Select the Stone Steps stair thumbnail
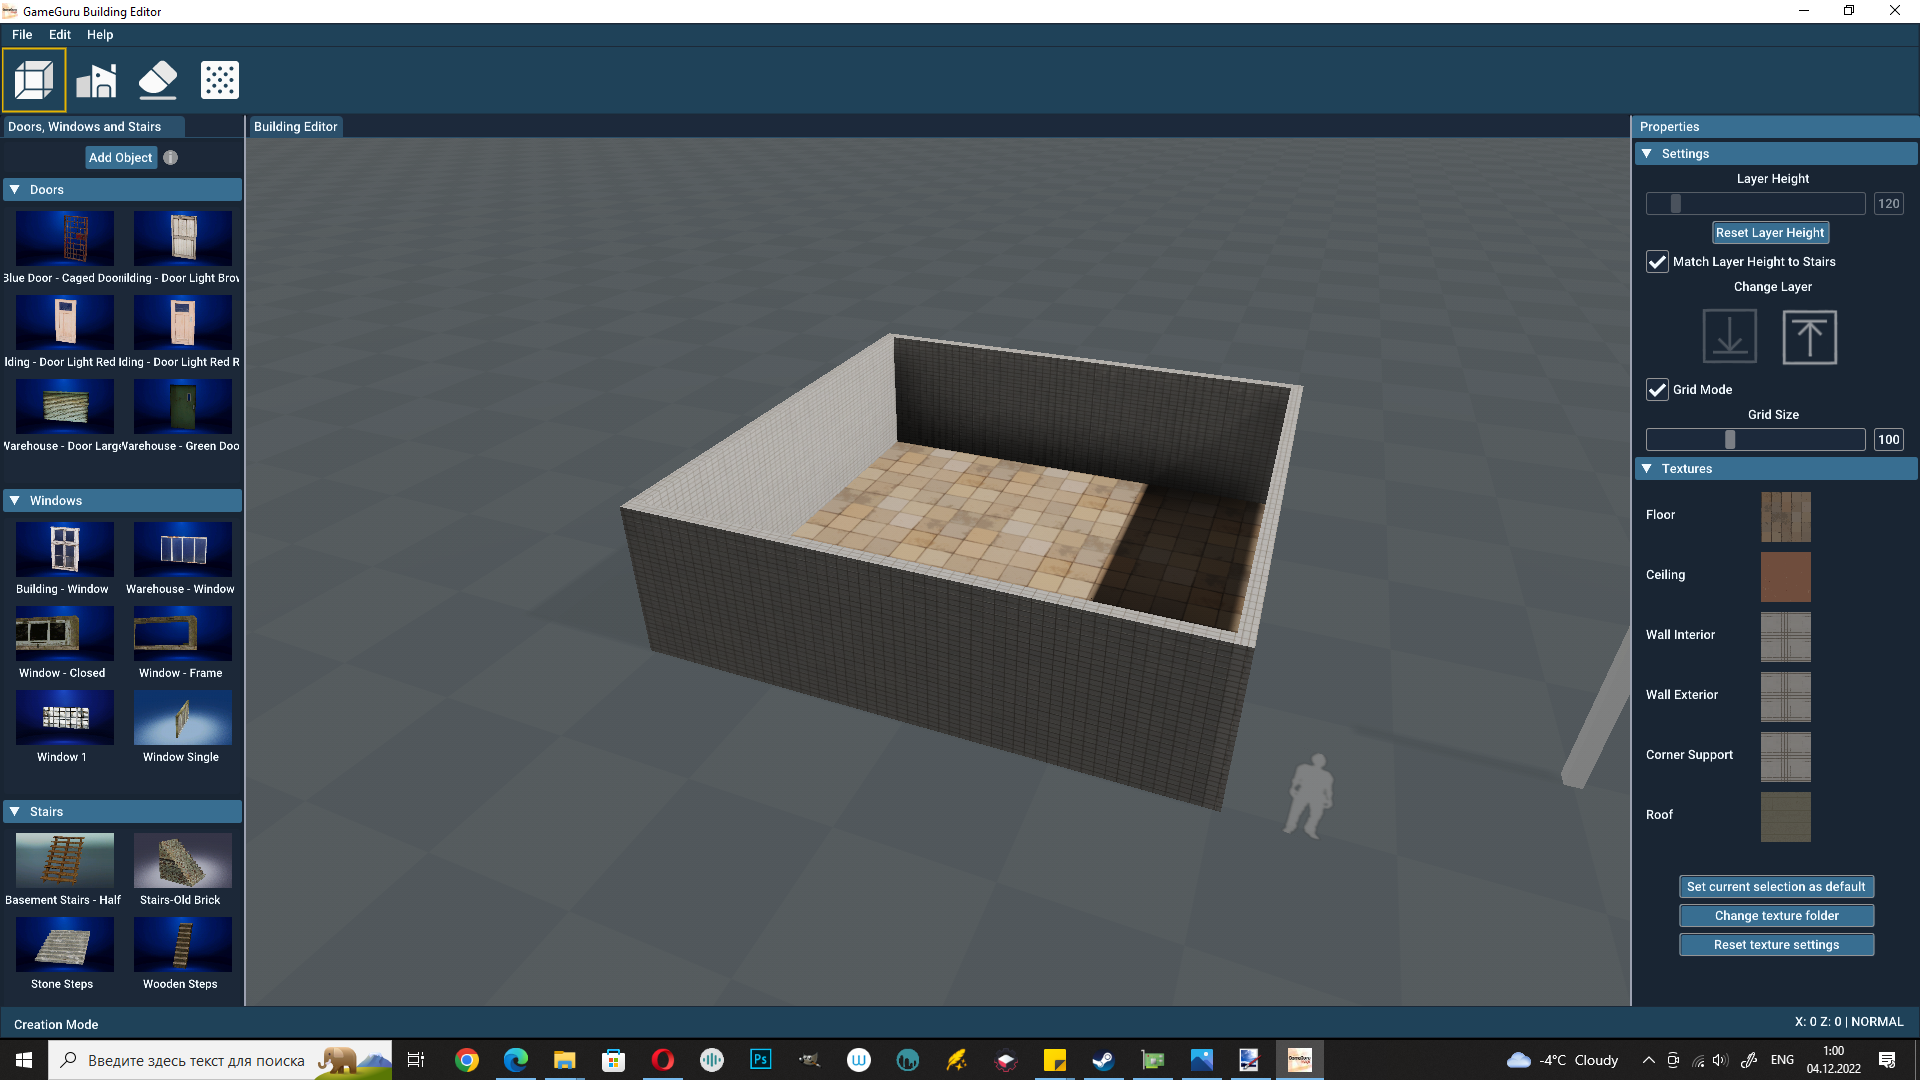 63,944
